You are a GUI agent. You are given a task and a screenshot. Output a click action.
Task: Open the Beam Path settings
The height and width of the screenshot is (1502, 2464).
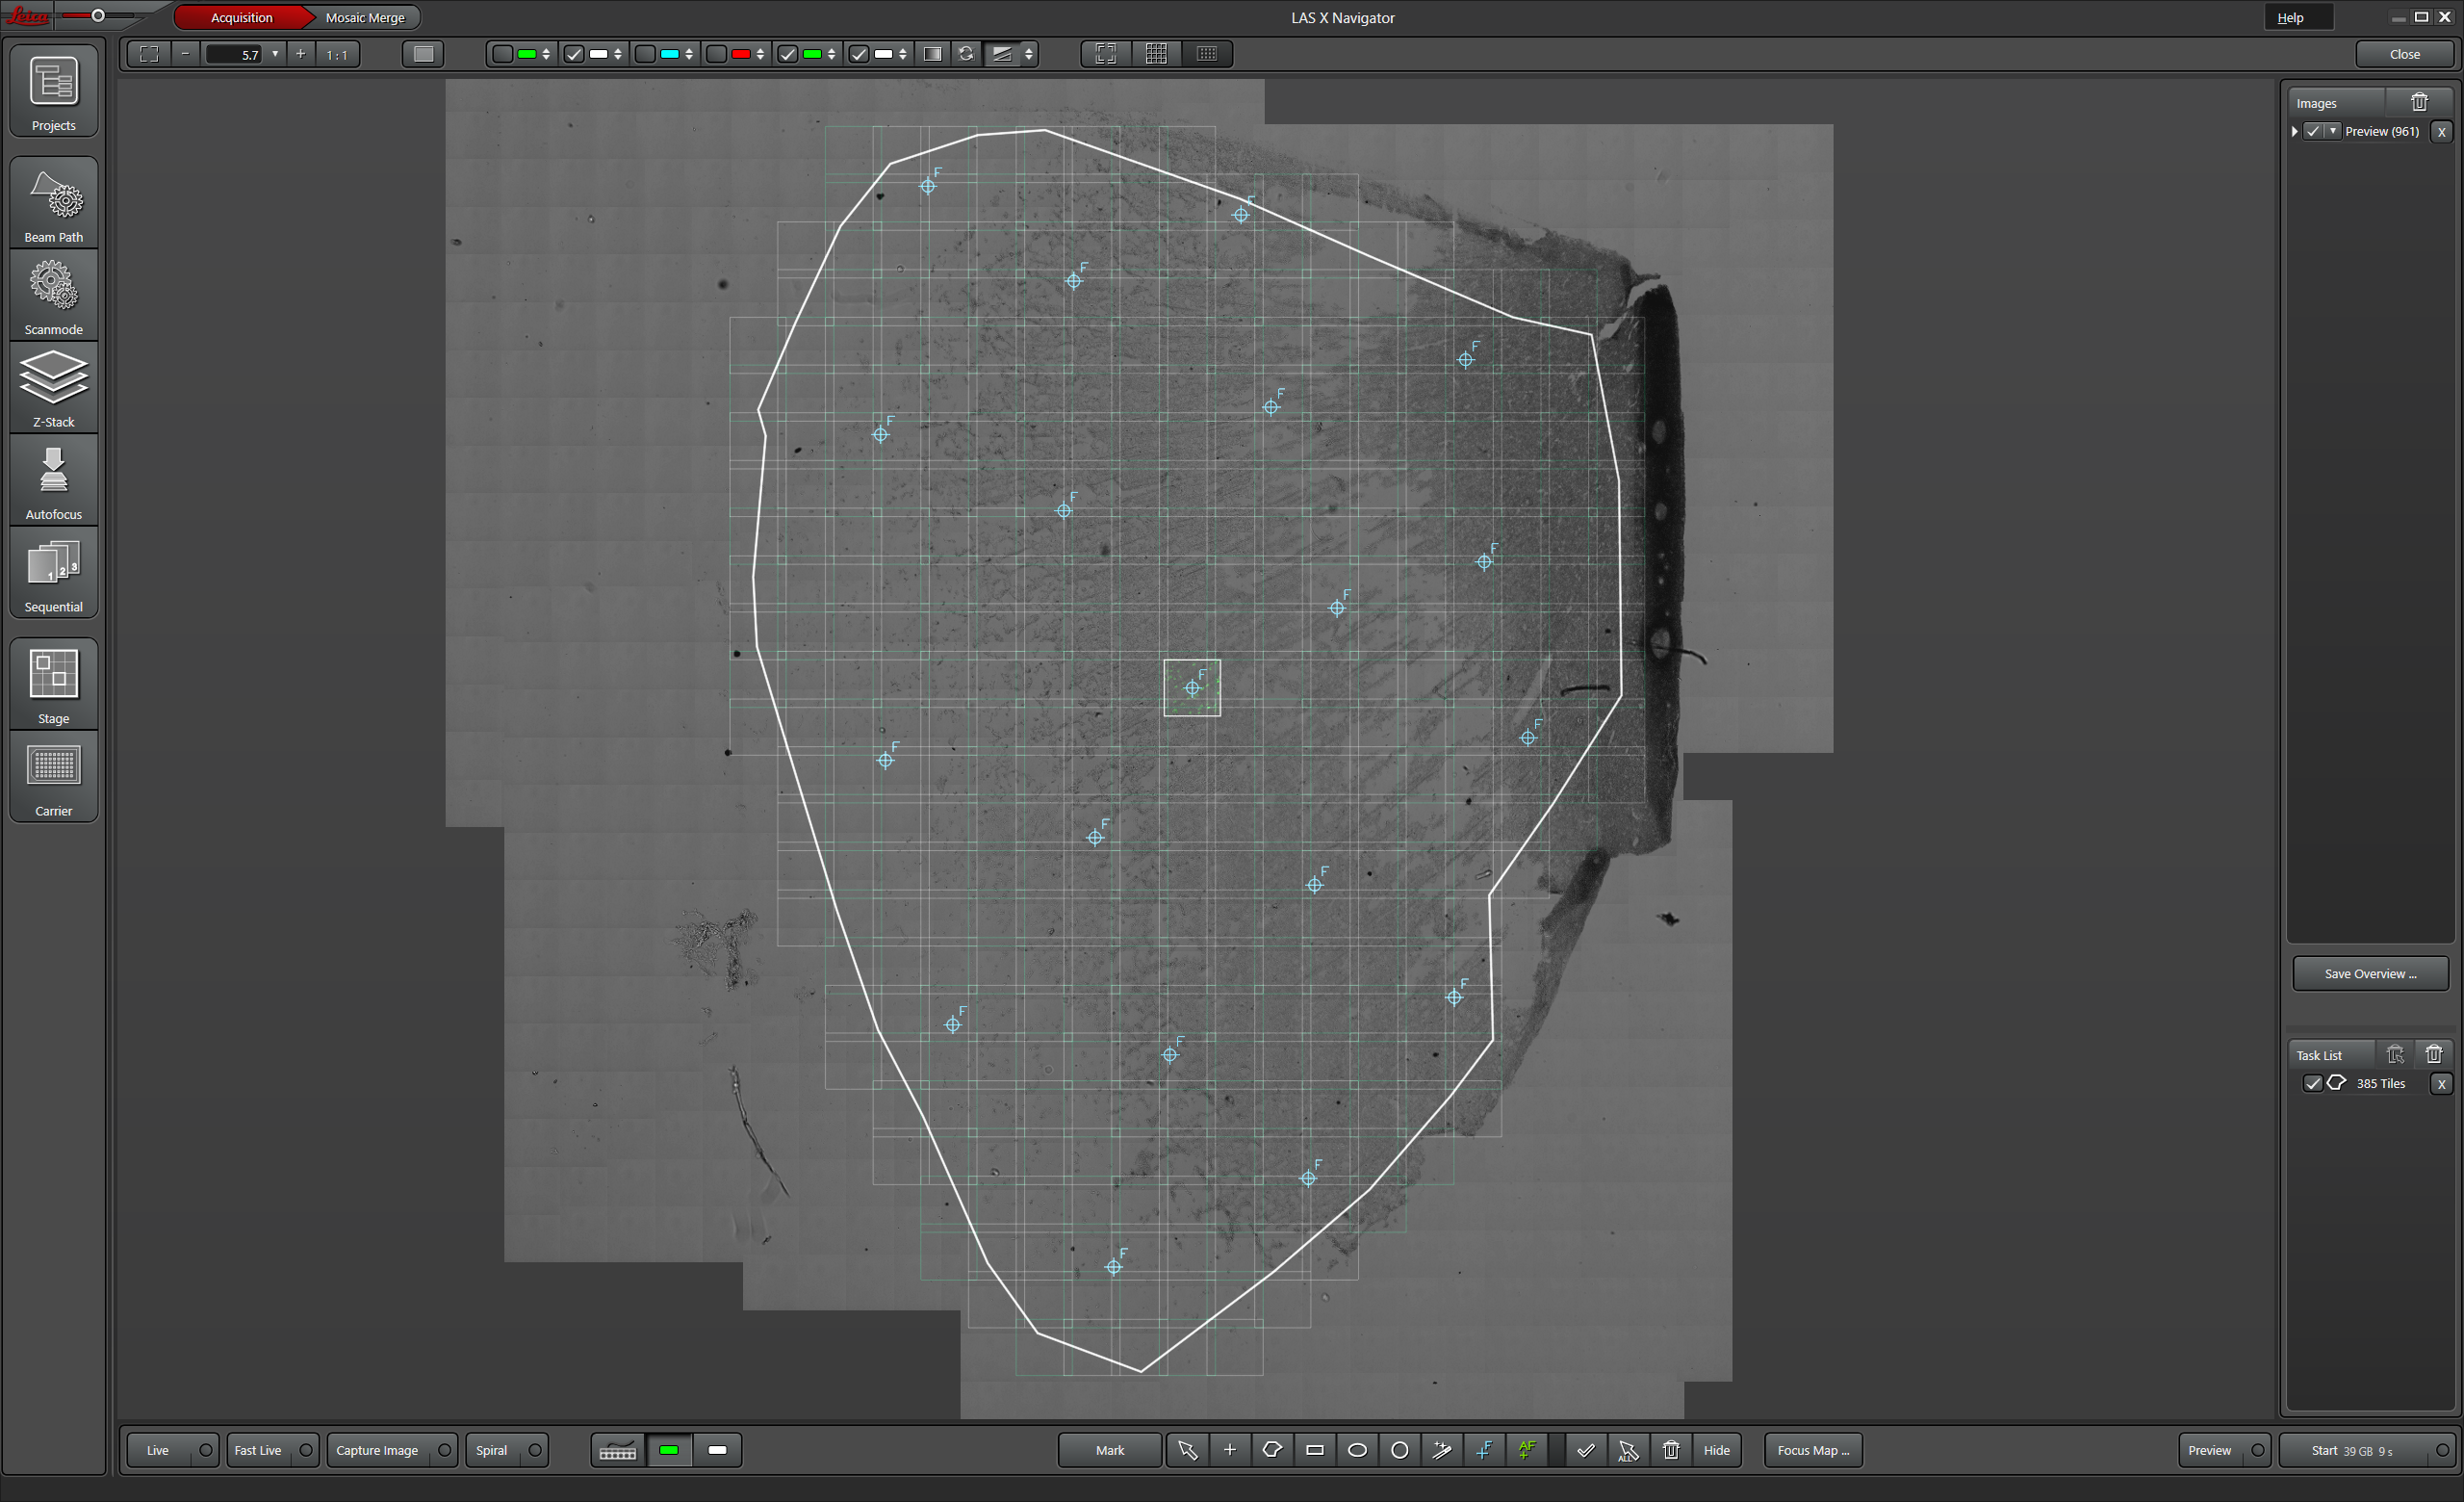point(54,204)
